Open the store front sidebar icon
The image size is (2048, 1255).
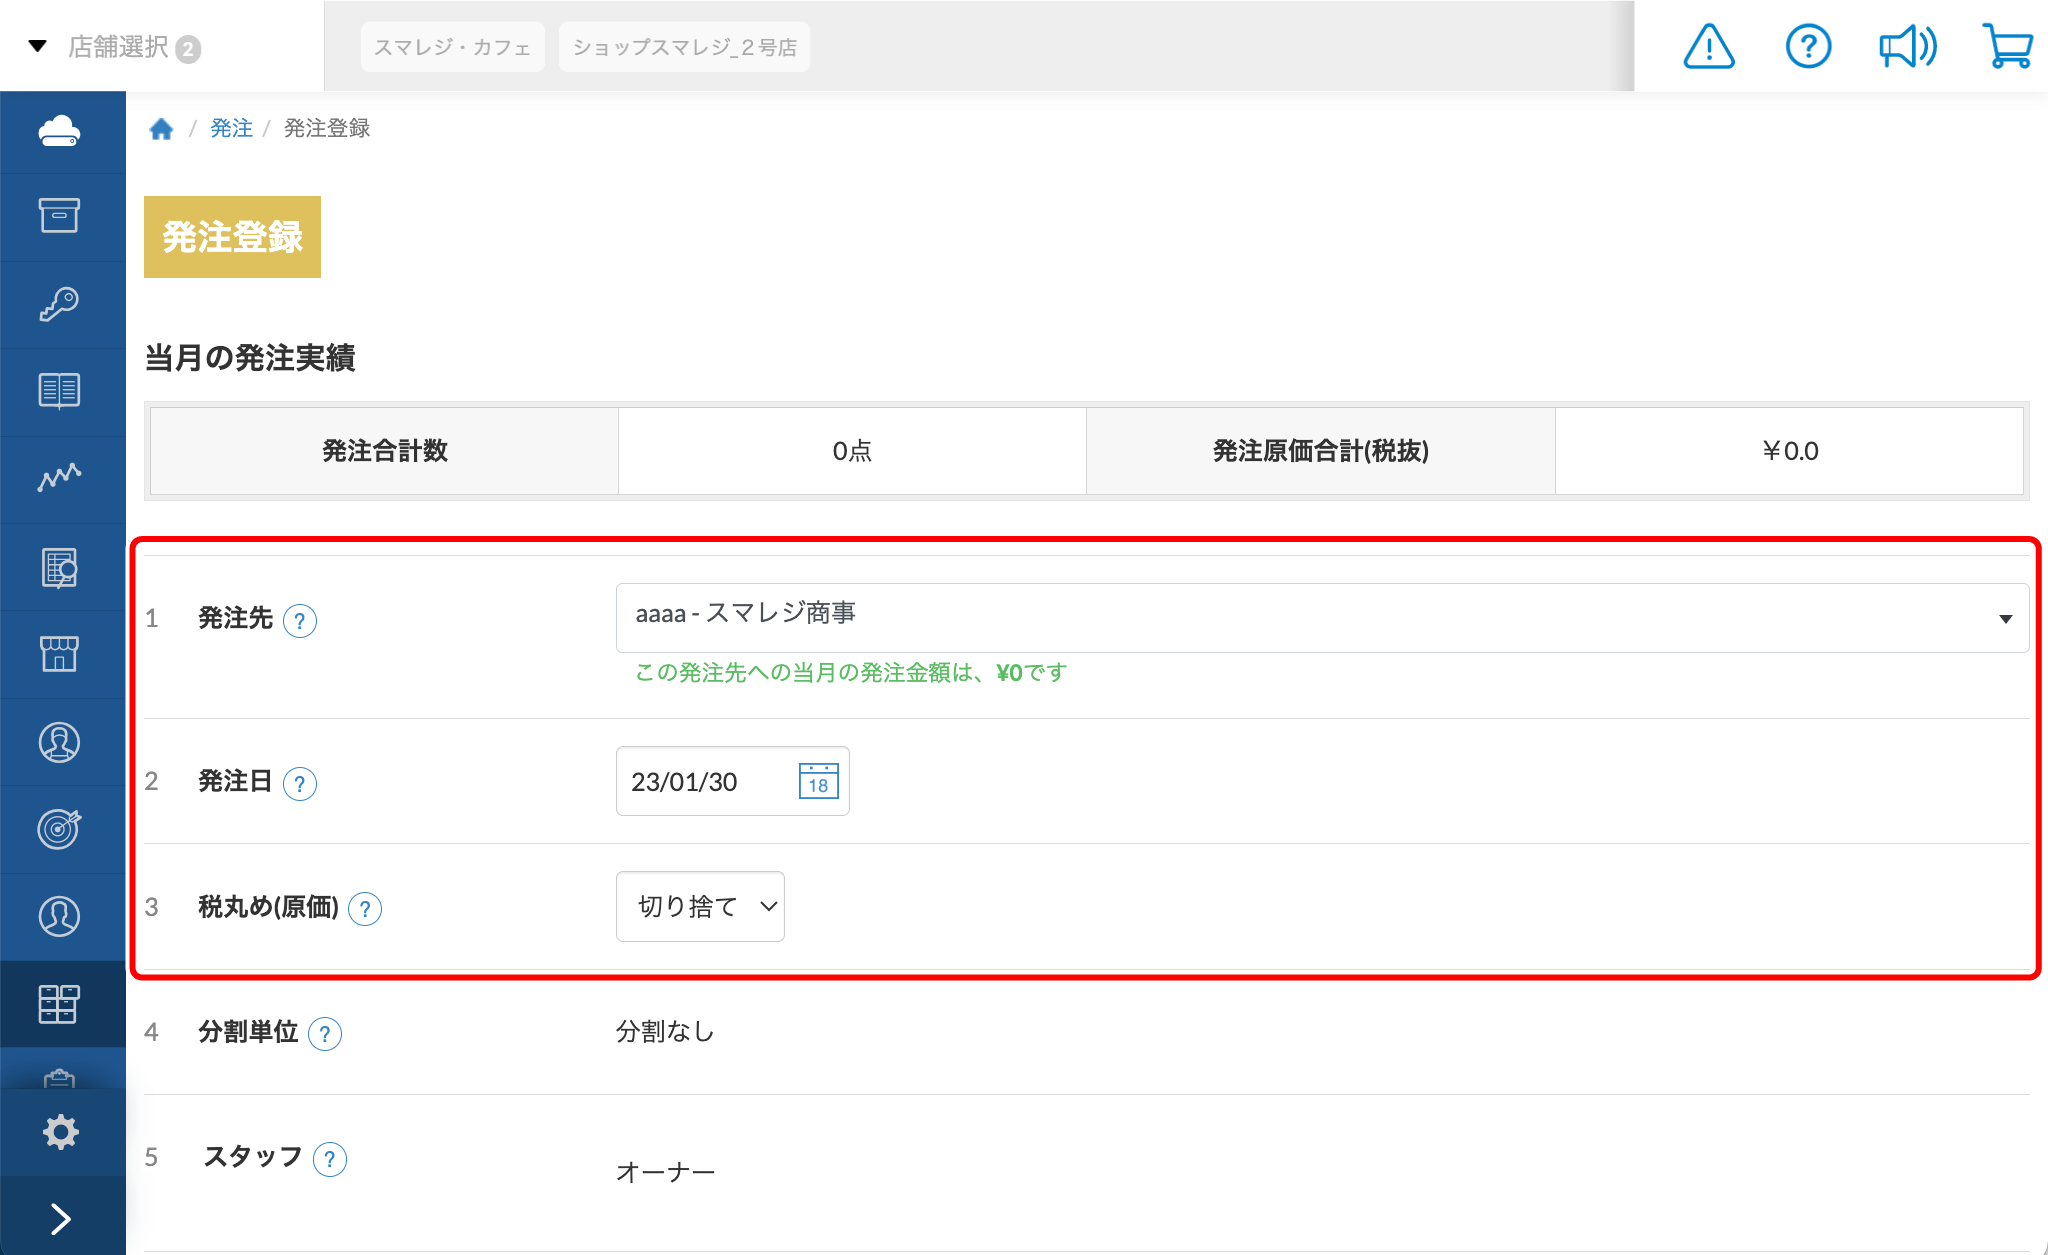[60, 654]
